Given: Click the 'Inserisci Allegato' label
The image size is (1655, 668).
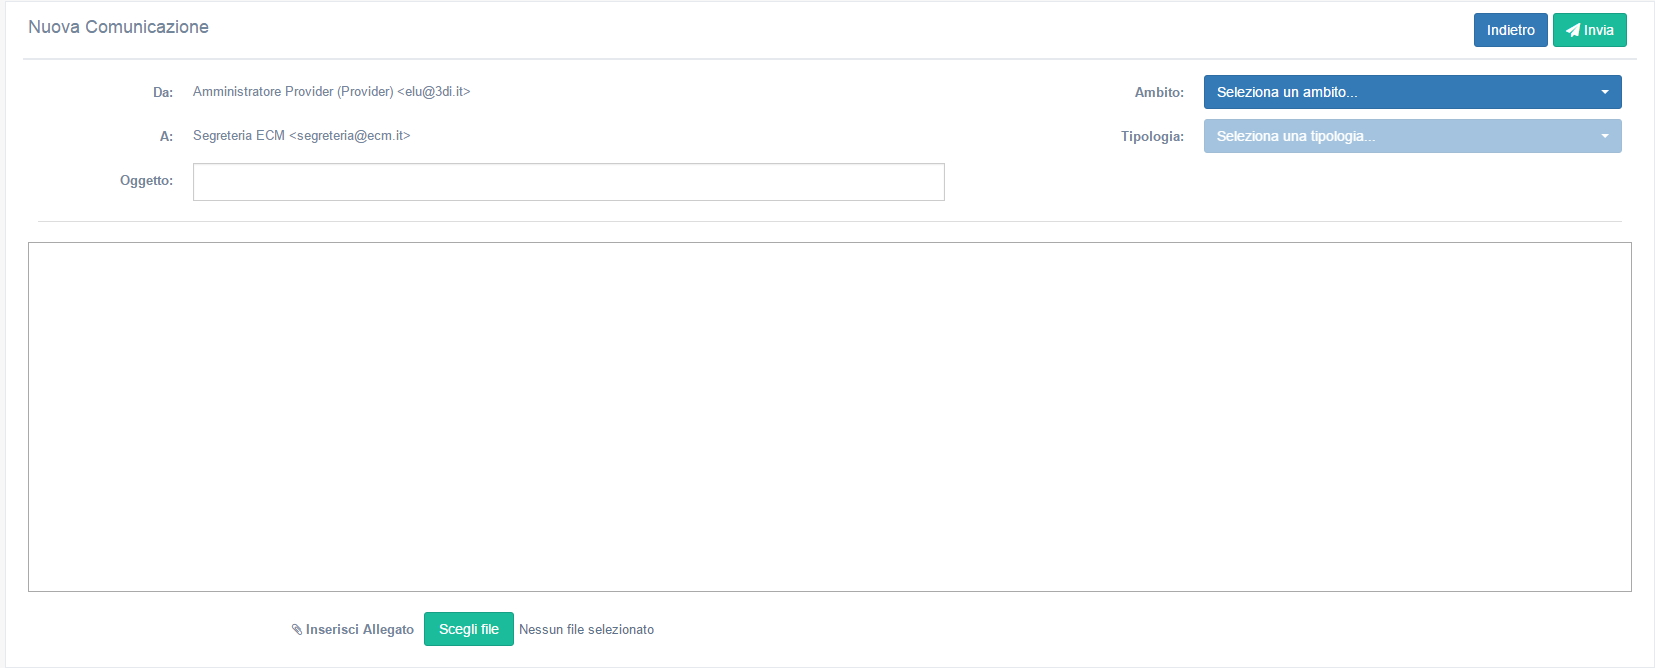Looking at the screenshot, I should click(x=359, y=630).
